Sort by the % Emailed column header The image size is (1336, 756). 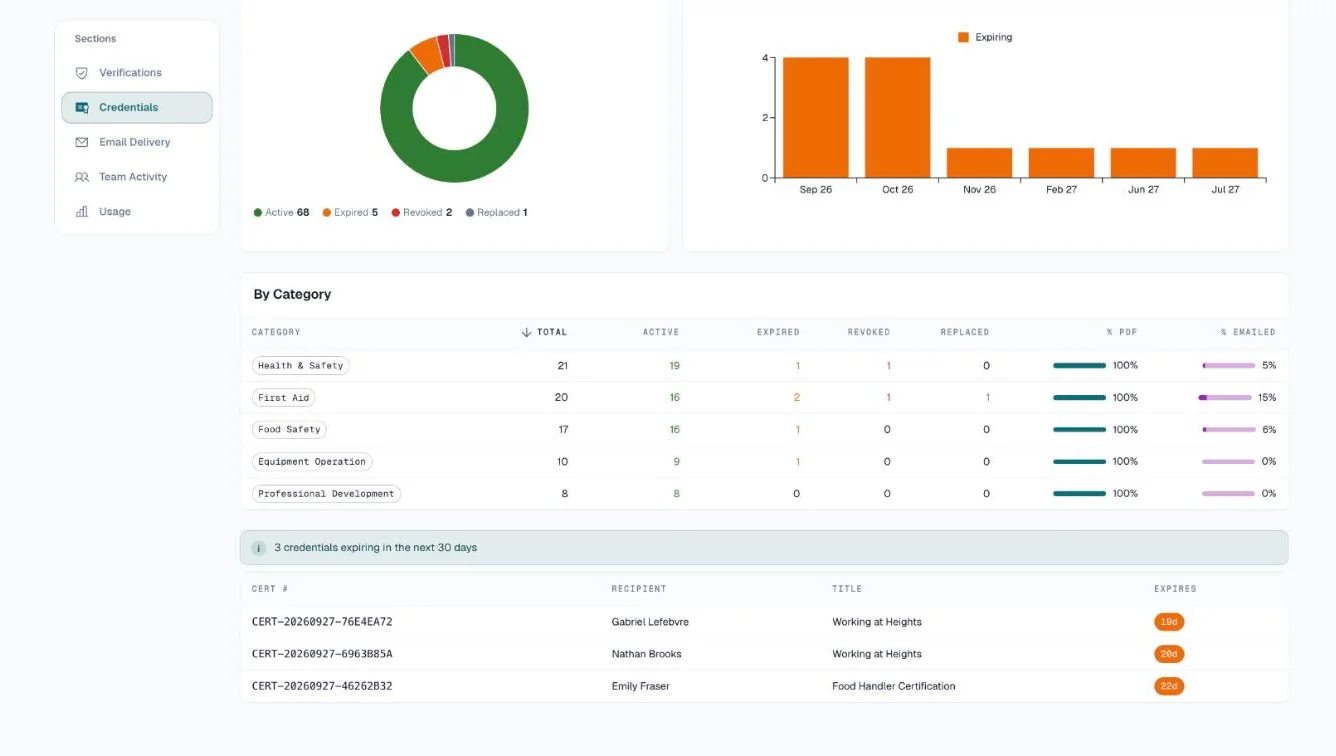[1248, 332]
